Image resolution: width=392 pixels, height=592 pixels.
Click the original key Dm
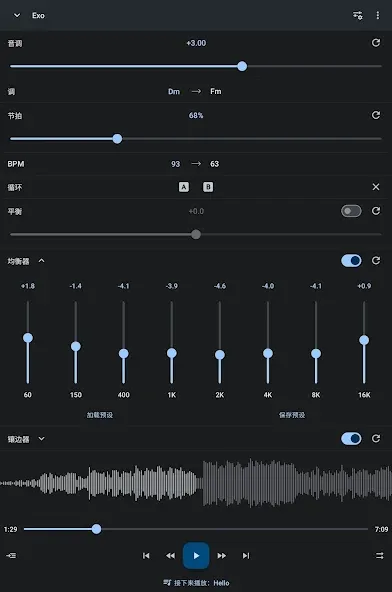[x=174, y=91]
